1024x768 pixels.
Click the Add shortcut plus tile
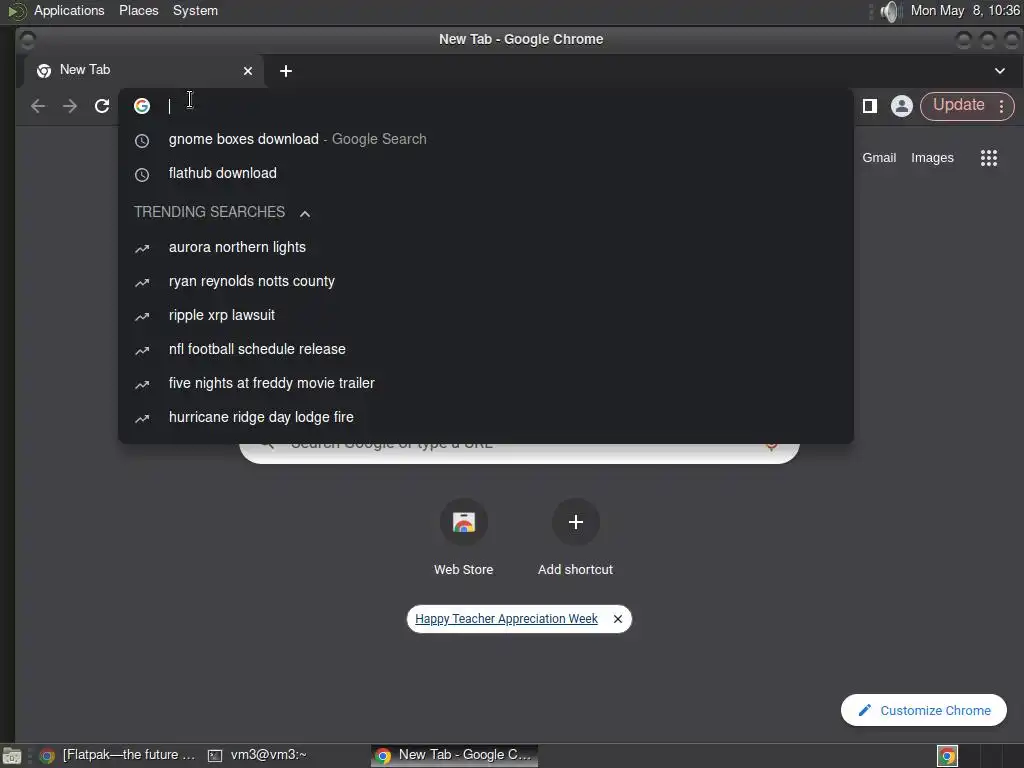point(575,522)
